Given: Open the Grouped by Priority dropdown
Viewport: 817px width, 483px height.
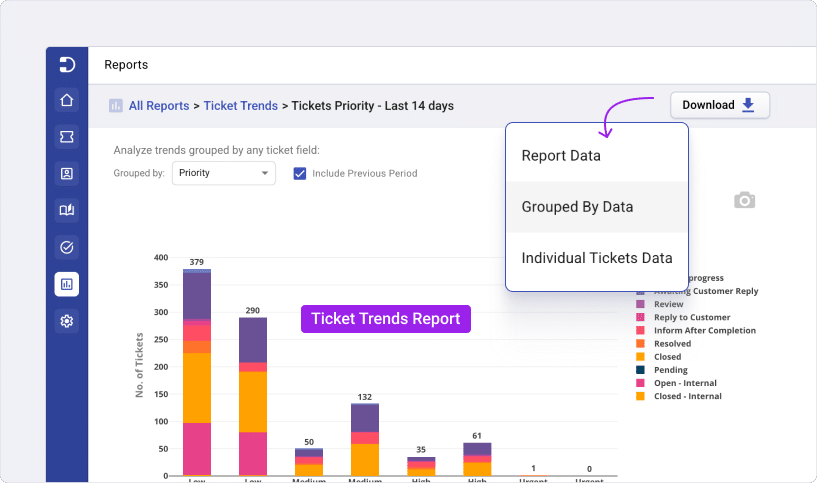Looking at the screenshot, I should [x=224, y=173].
